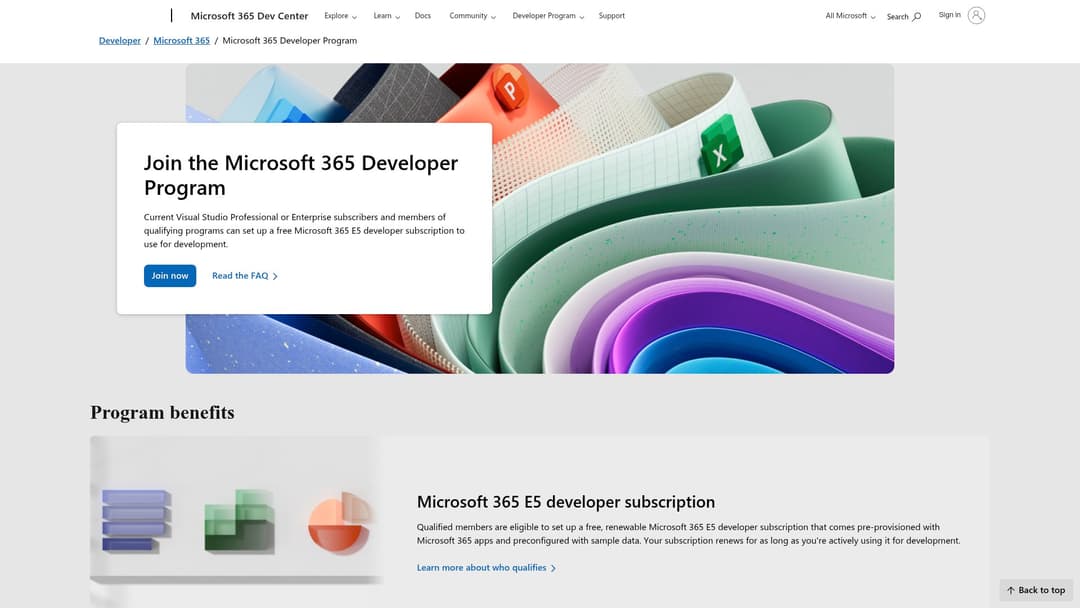1080x608 pixels.
Task: Click the Excel icon in the hero image
Action: (720, 147)
